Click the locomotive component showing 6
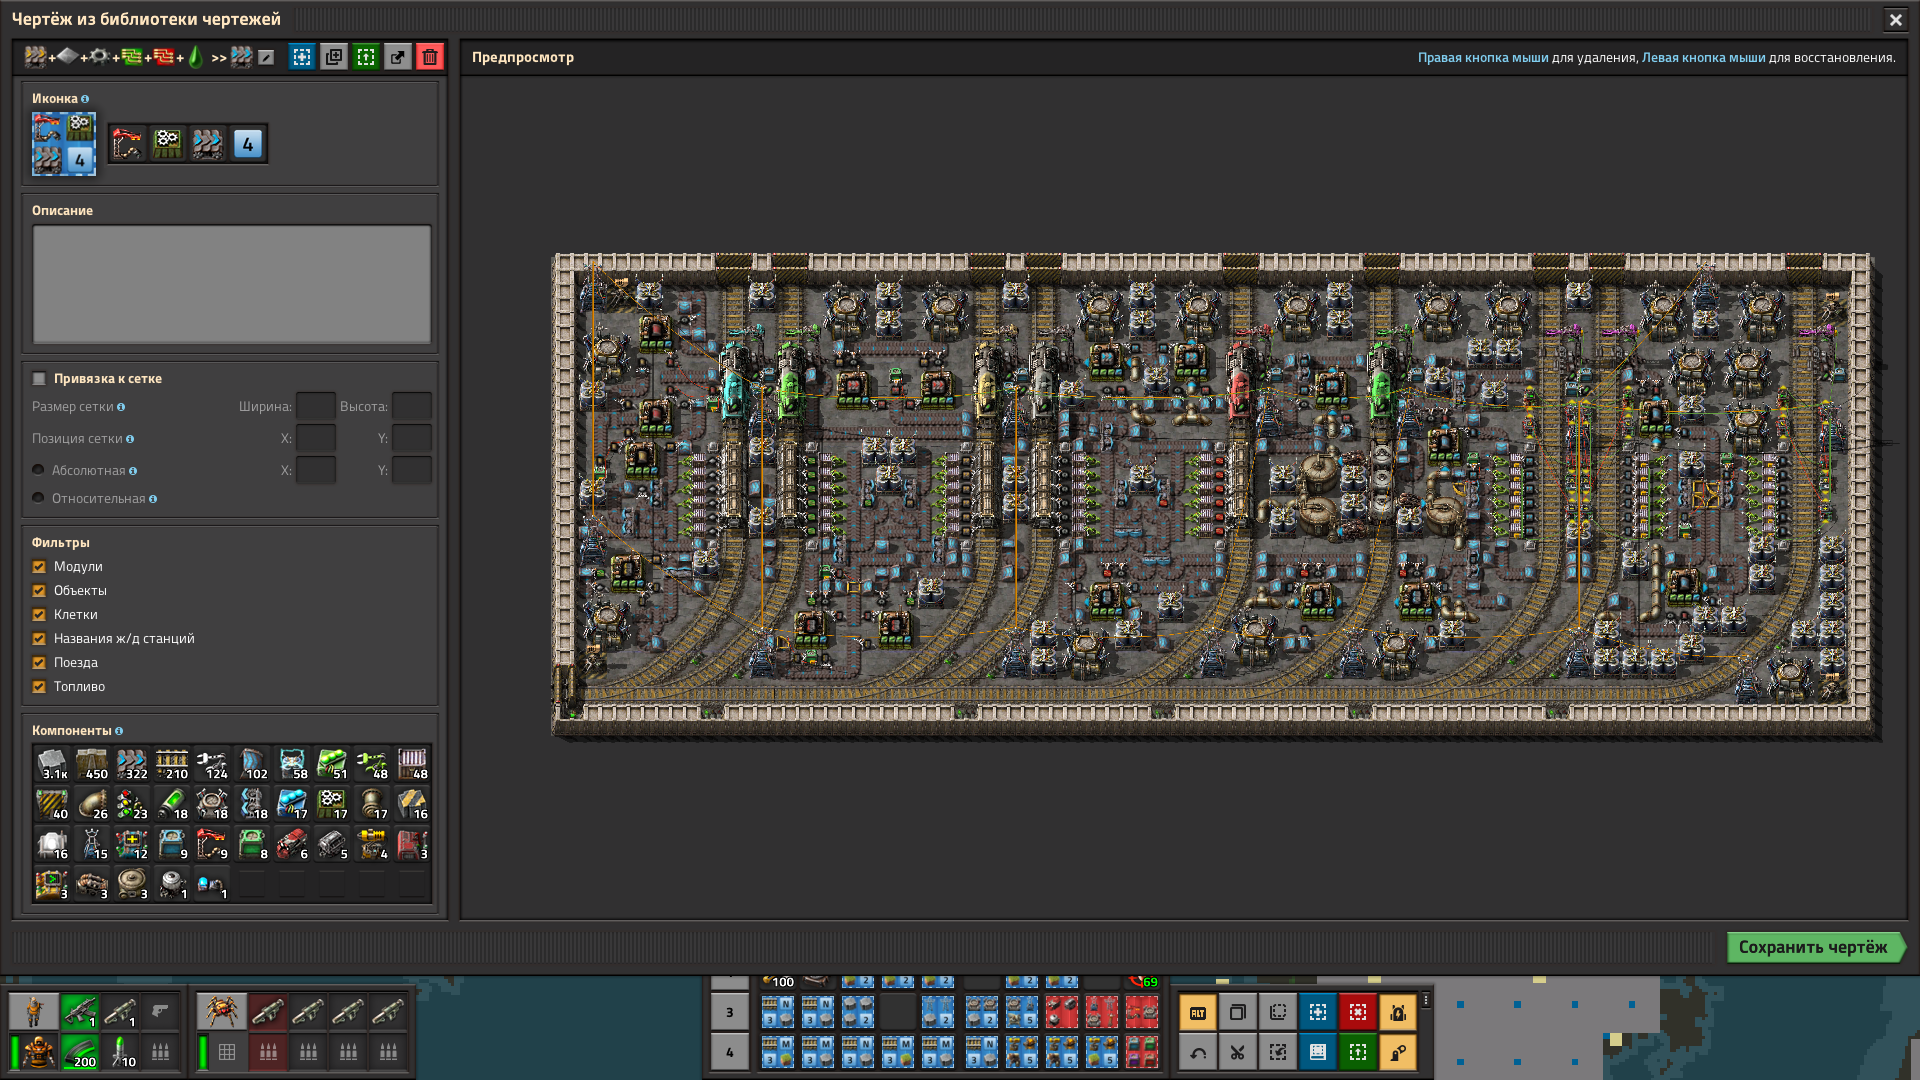Screen dimensions: 1920x1080 tap(292, 844)
